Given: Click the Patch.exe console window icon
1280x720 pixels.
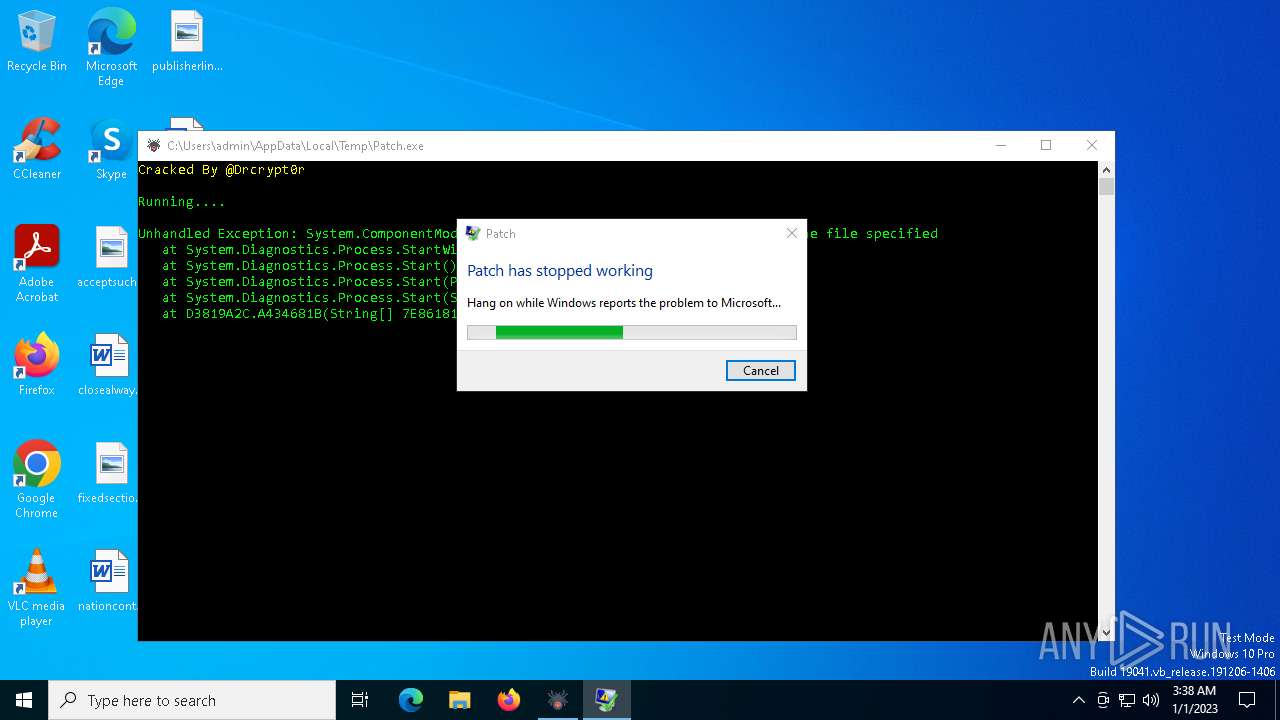Looking at the screenshot, I should (153, 145).
